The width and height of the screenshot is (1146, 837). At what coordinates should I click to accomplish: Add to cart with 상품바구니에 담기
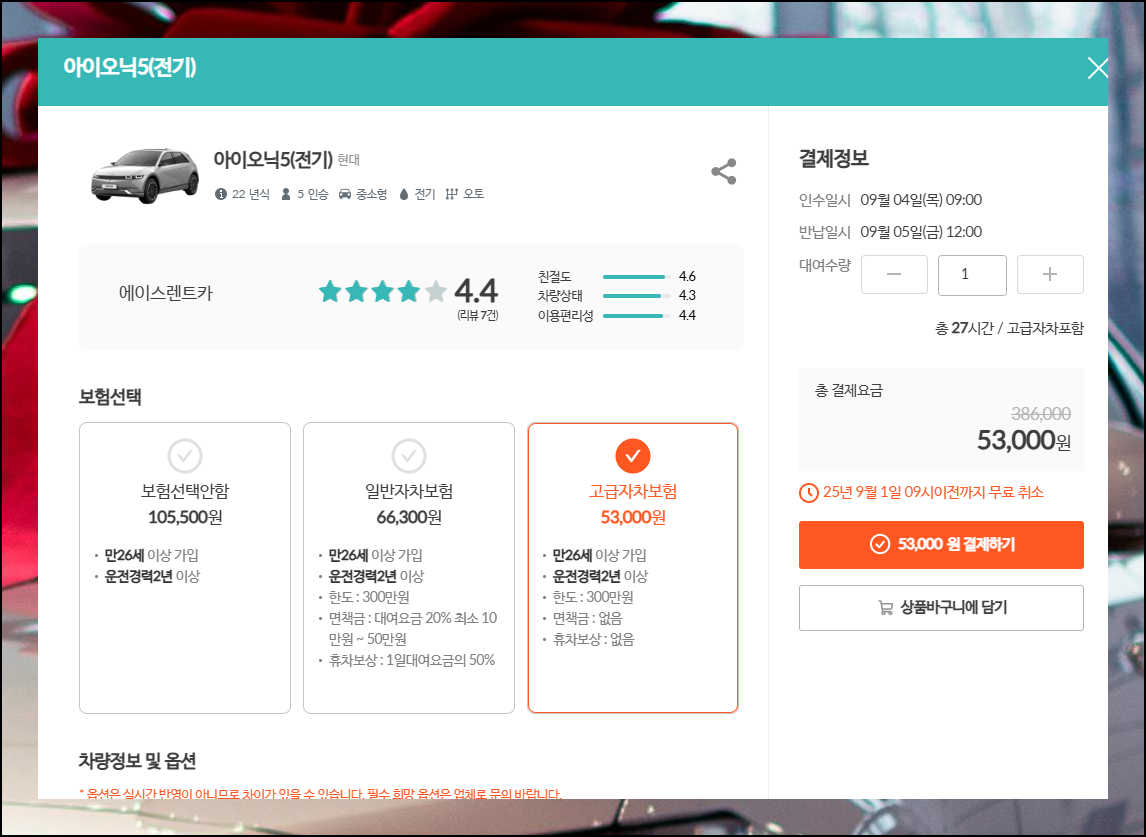(x=941, y=607)
